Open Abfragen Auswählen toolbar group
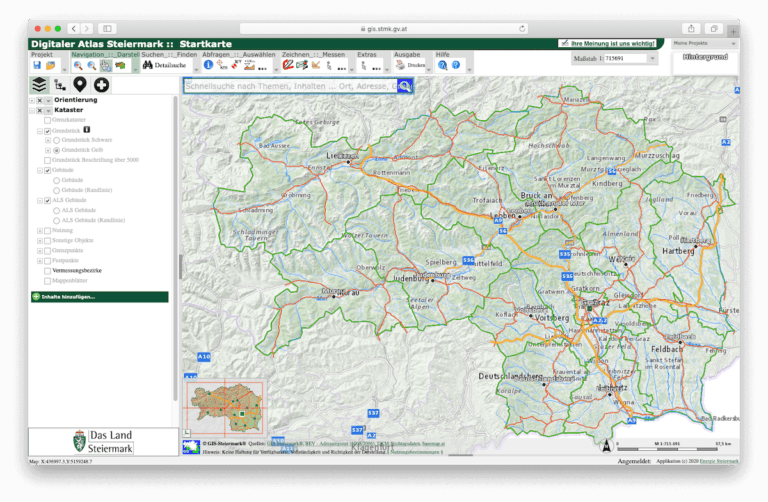 coord(239,54)
